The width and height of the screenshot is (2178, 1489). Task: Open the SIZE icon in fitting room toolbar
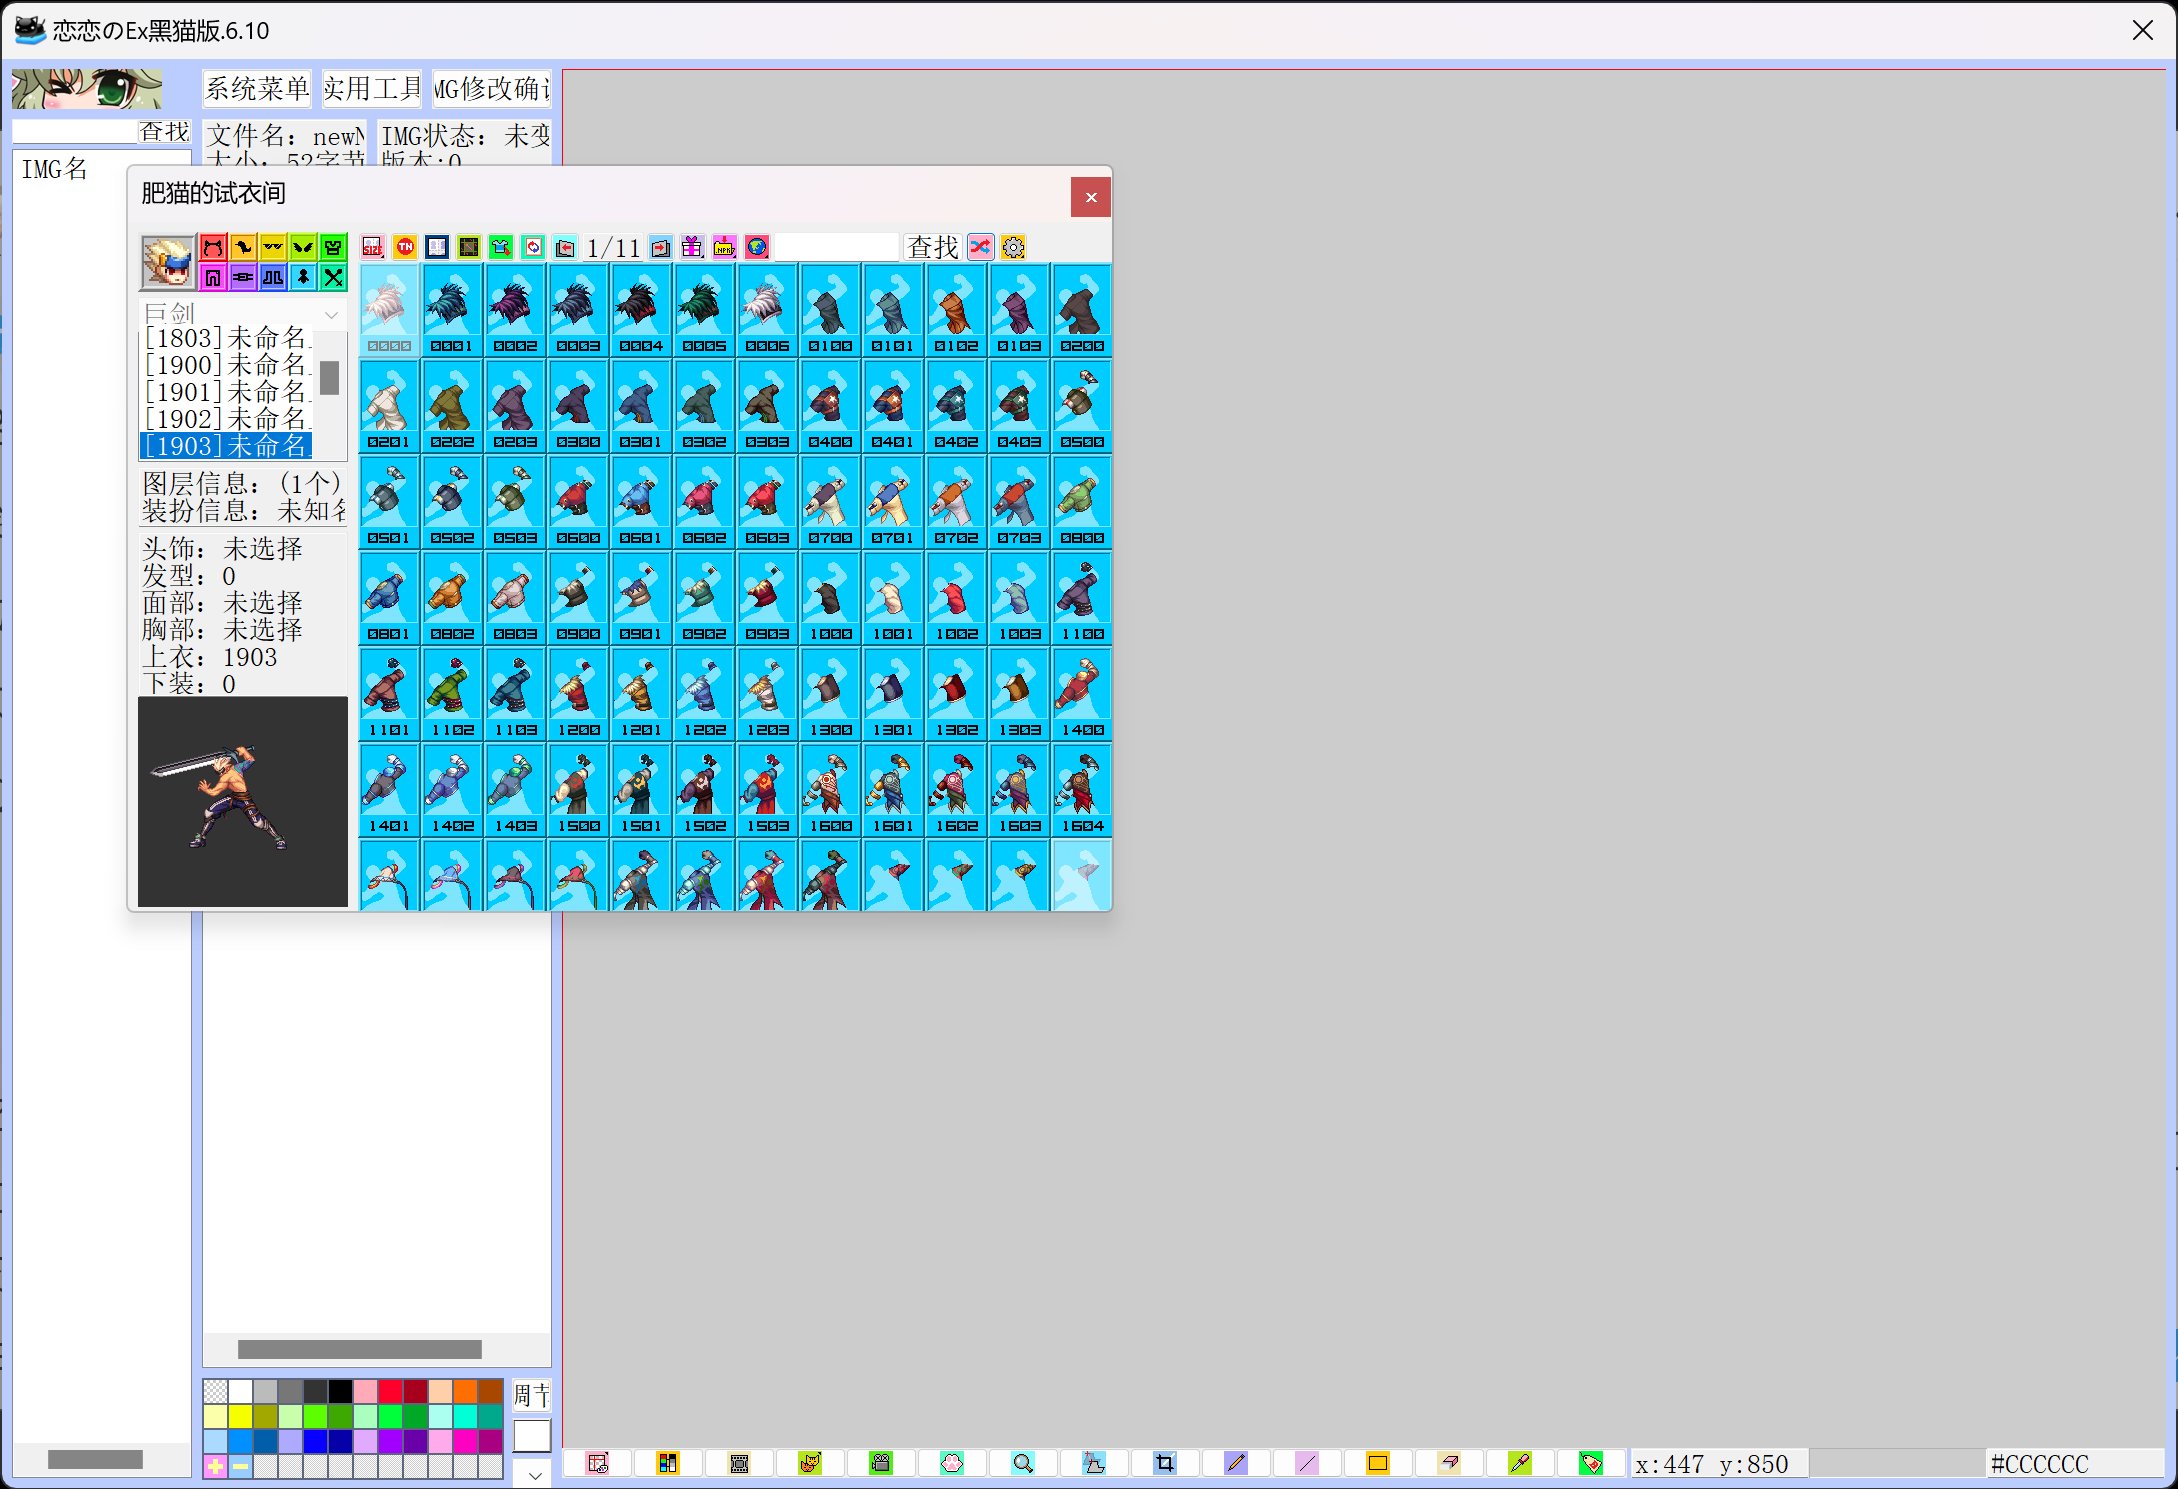point(373,247)
